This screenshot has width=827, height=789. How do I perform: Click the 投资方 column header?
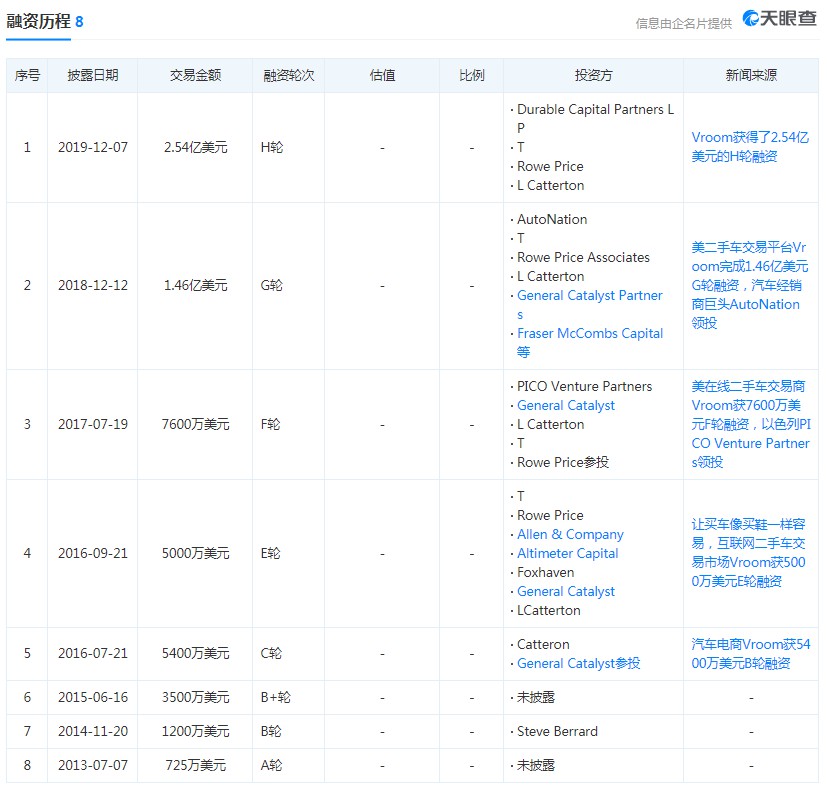pyautogui.click(x=593, y=75)
